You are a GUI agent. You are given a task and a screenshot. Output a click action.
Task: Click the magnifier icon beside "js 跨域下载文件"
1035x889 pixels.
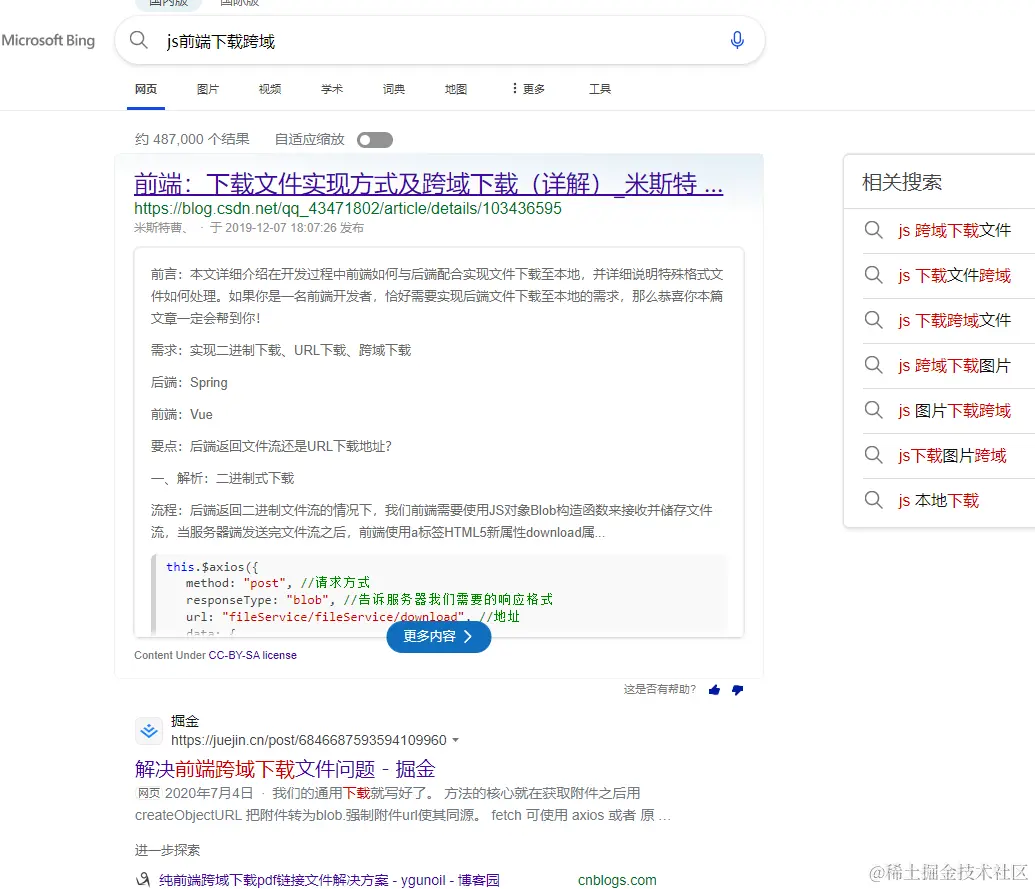point(873,230)
